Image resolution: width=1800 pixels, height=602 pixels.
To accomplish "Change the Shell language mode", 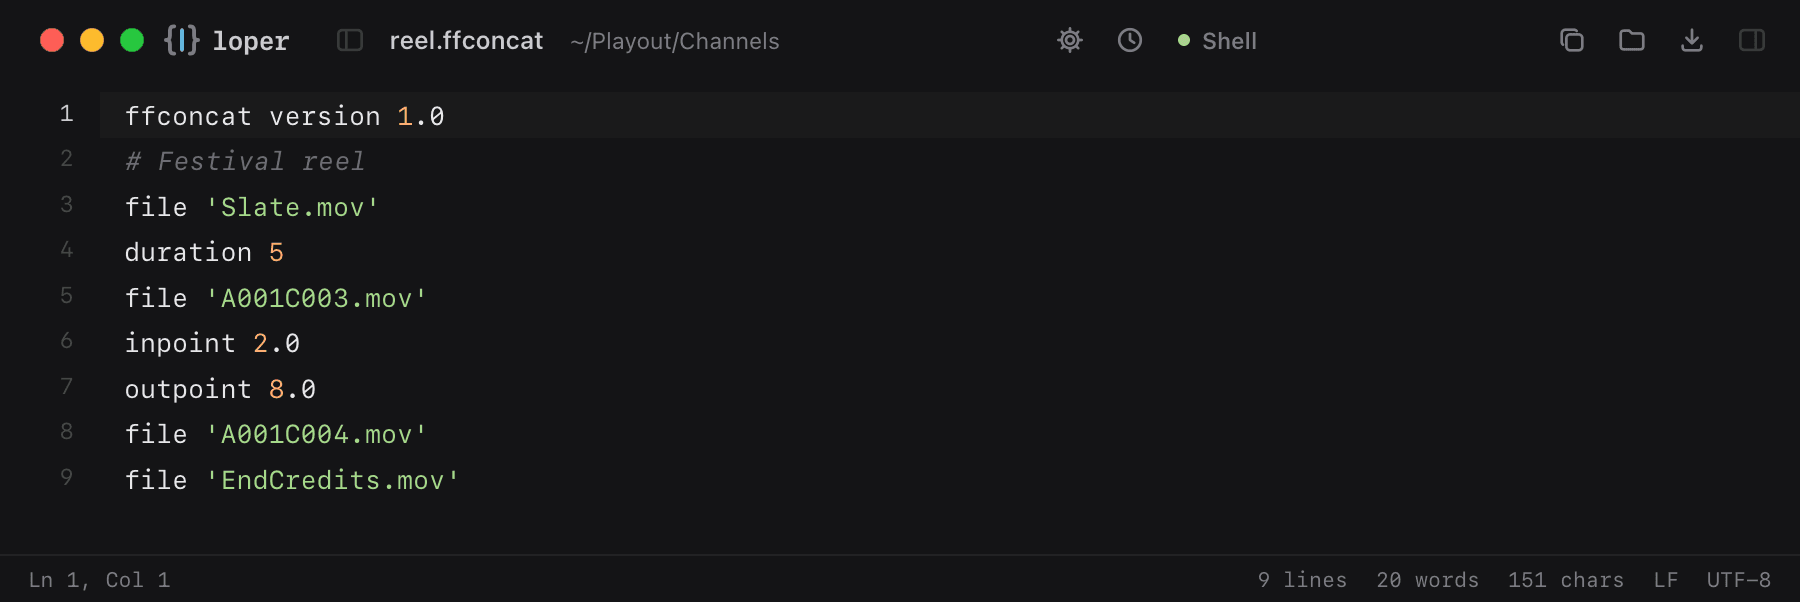I will pyautogui.click(x=1217, y=41).
